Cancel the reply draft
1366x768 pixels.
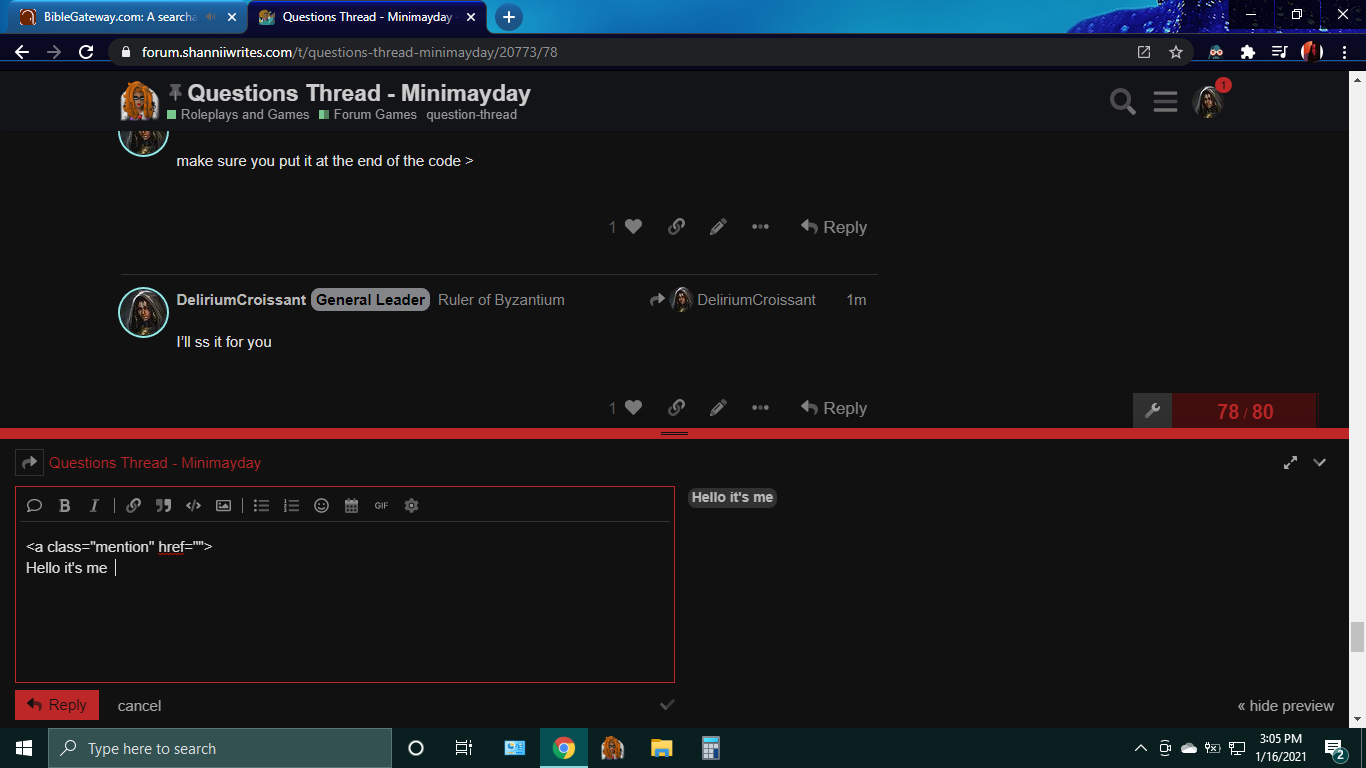(x=139, y=706)
